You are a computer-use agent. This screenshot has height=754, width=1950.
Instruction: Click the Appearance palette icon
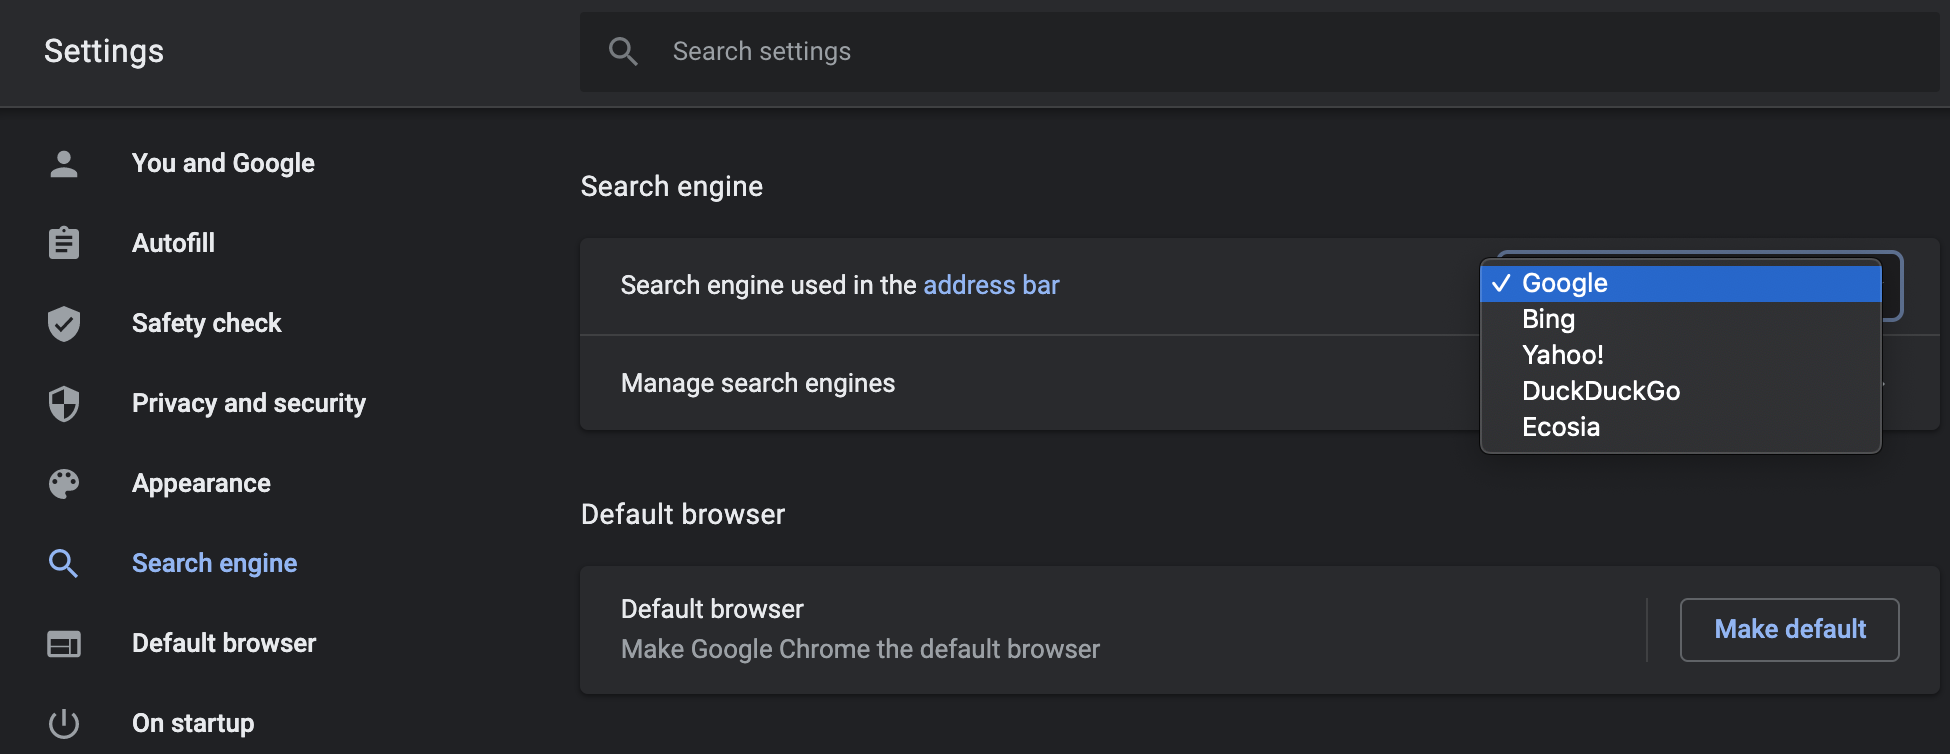click(64, 483)
